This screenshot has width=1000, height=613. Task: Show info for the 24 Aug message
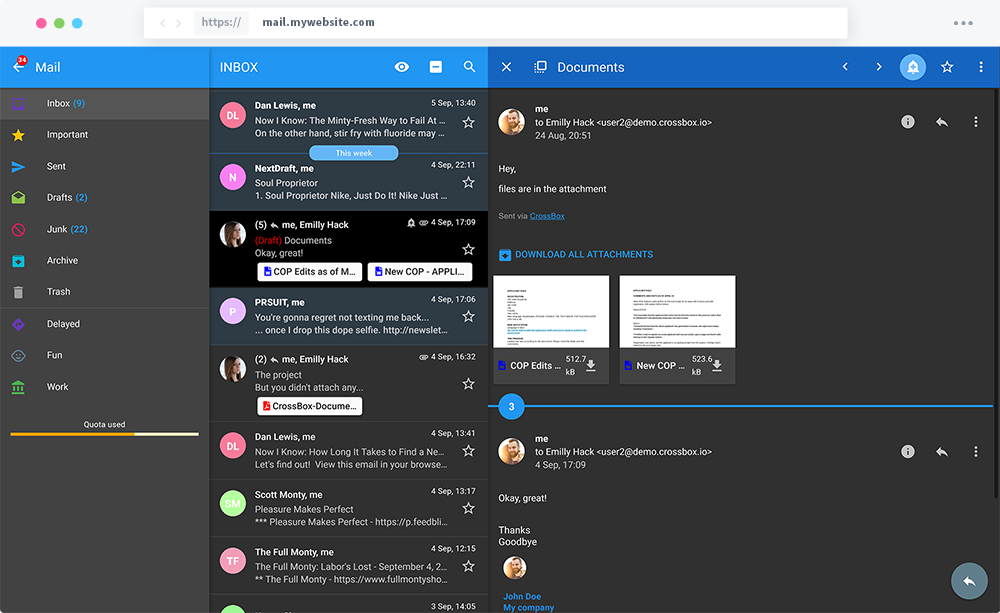click(908, 122)
